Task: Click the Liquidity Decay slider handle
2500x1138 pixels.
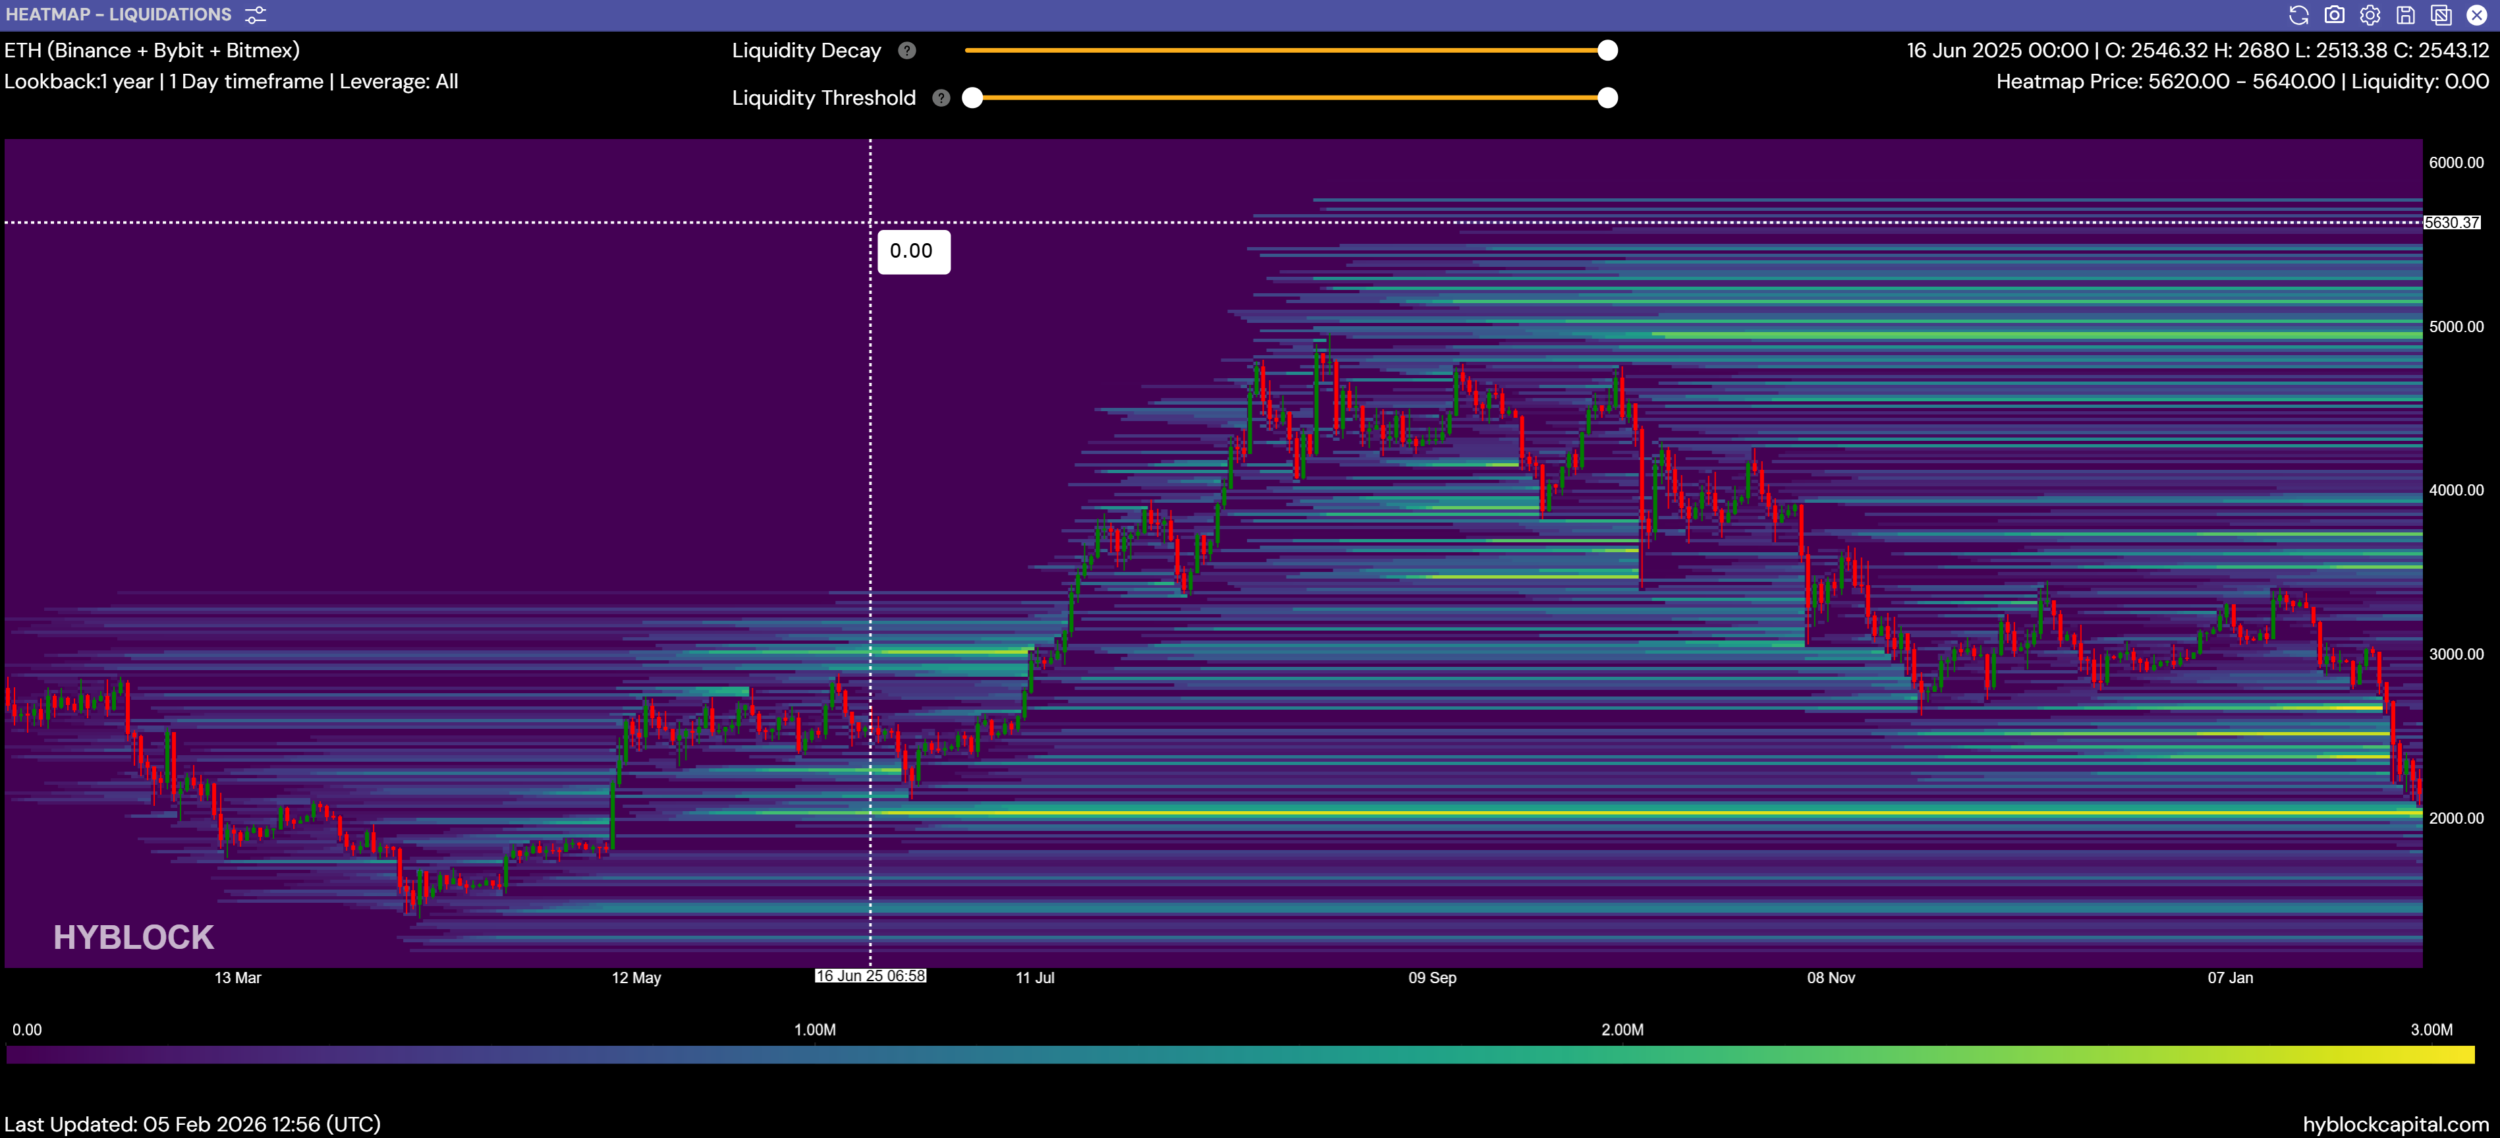Action: pos(1607,51)
